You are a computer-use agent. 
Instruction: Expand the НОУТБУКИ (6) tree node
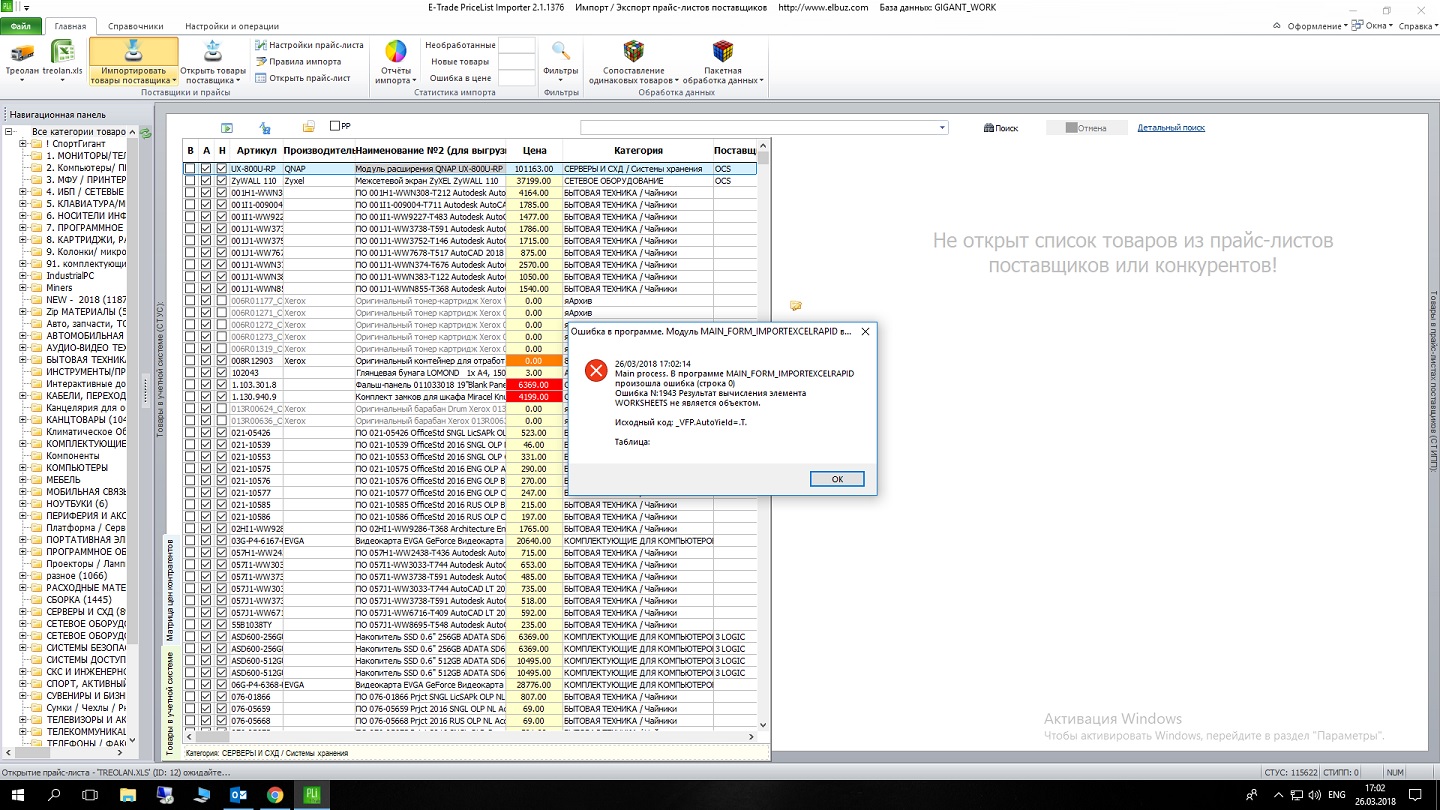(x=23, y=504)
